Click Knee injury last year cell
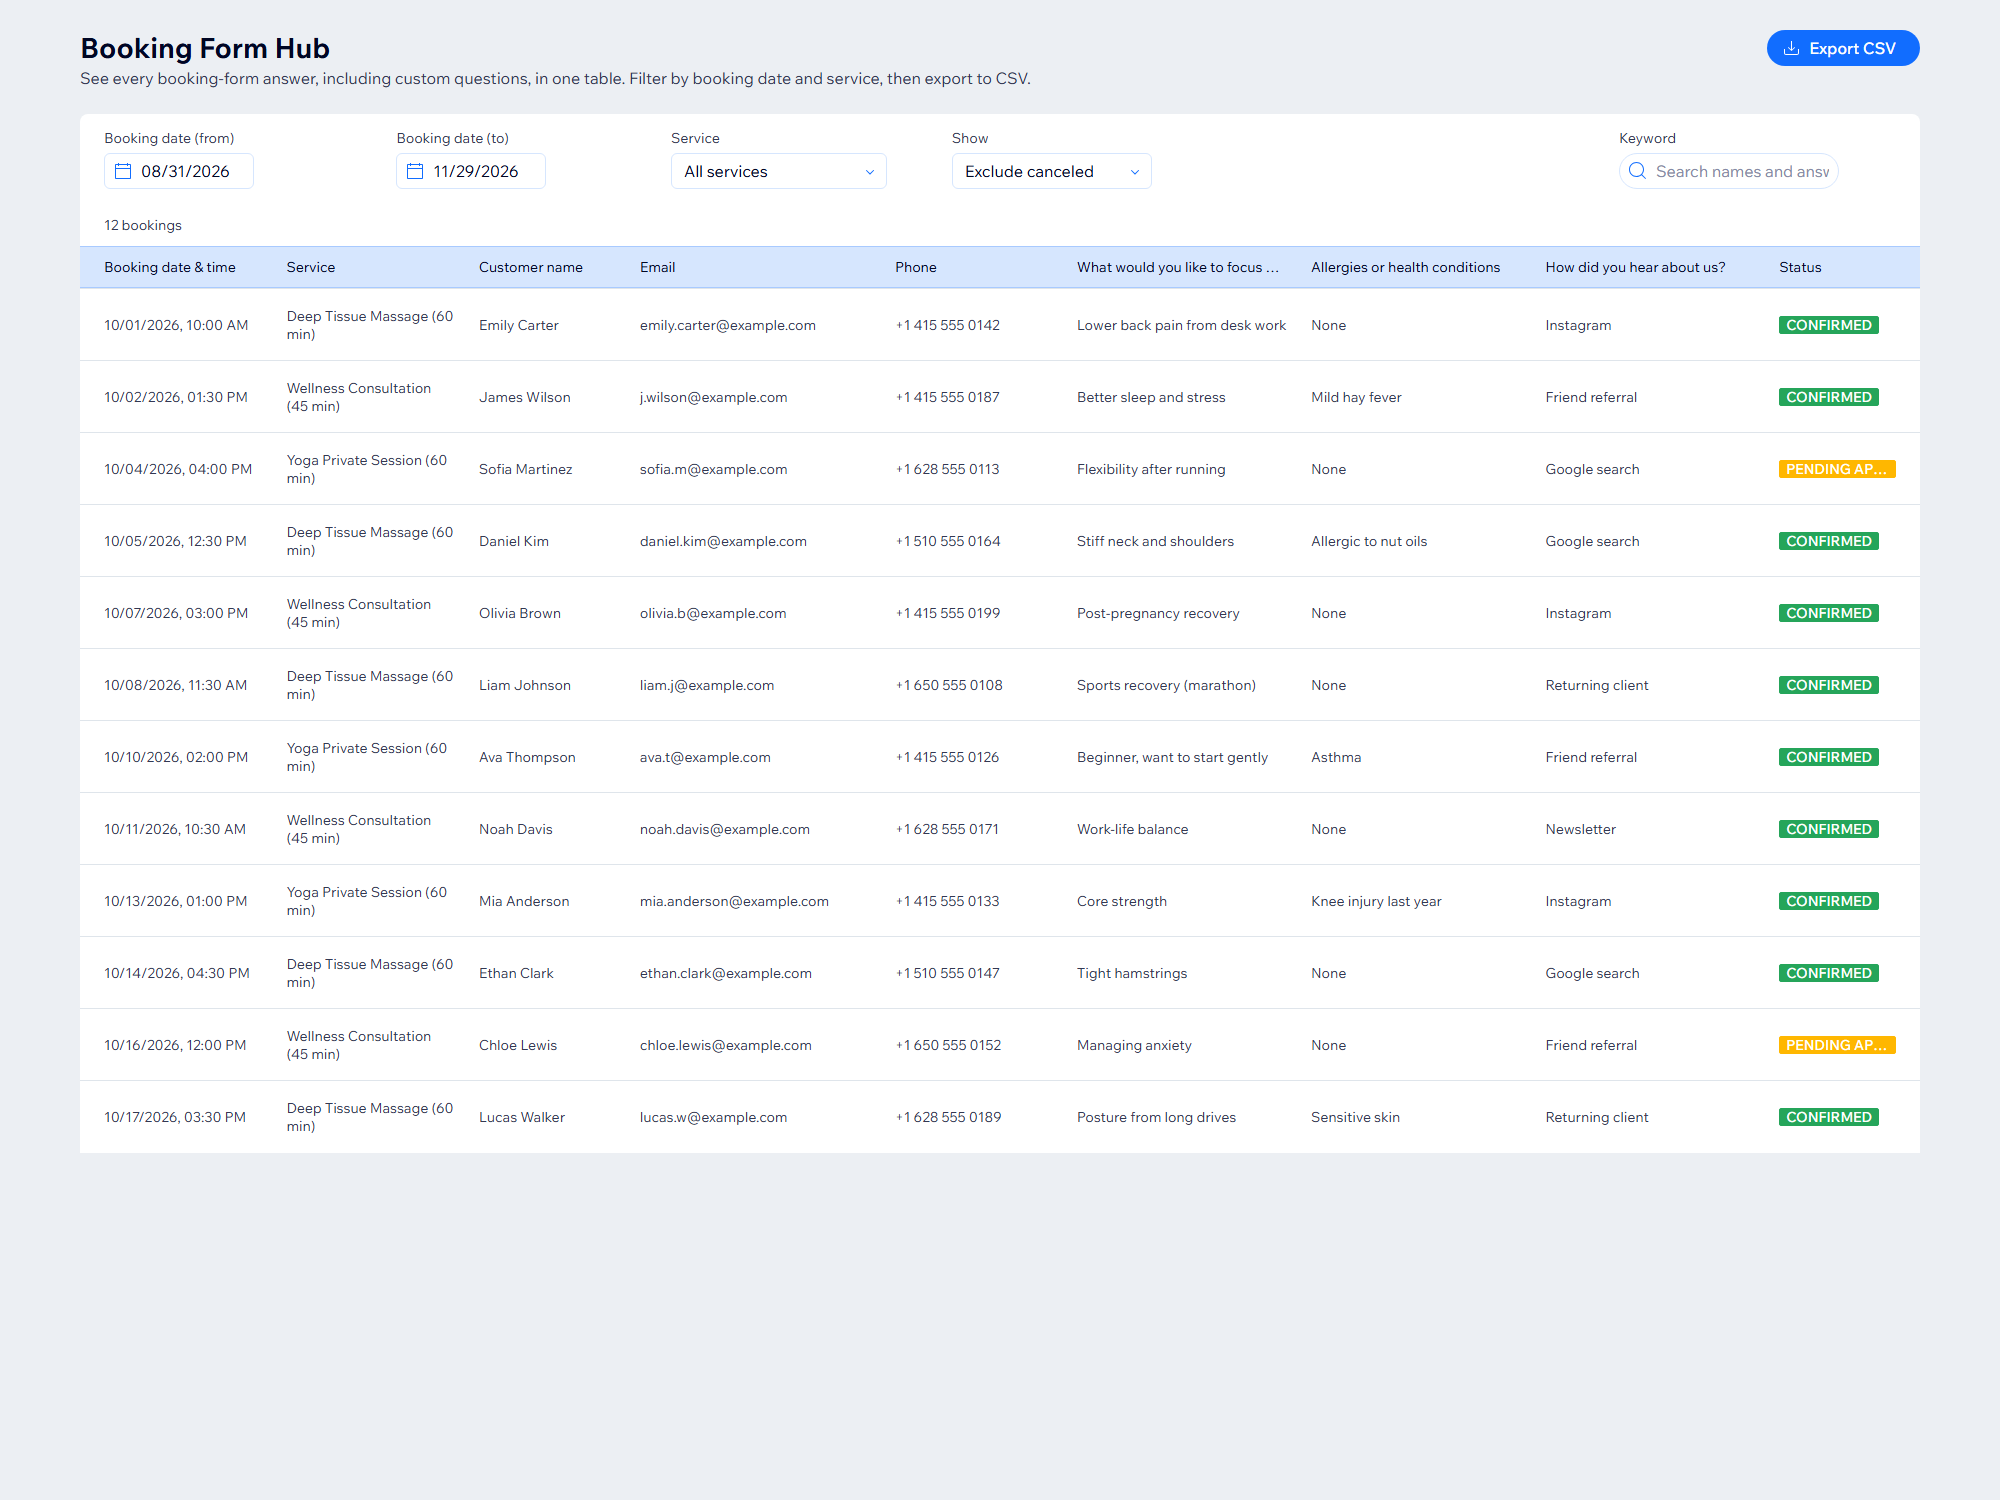 1376,901
